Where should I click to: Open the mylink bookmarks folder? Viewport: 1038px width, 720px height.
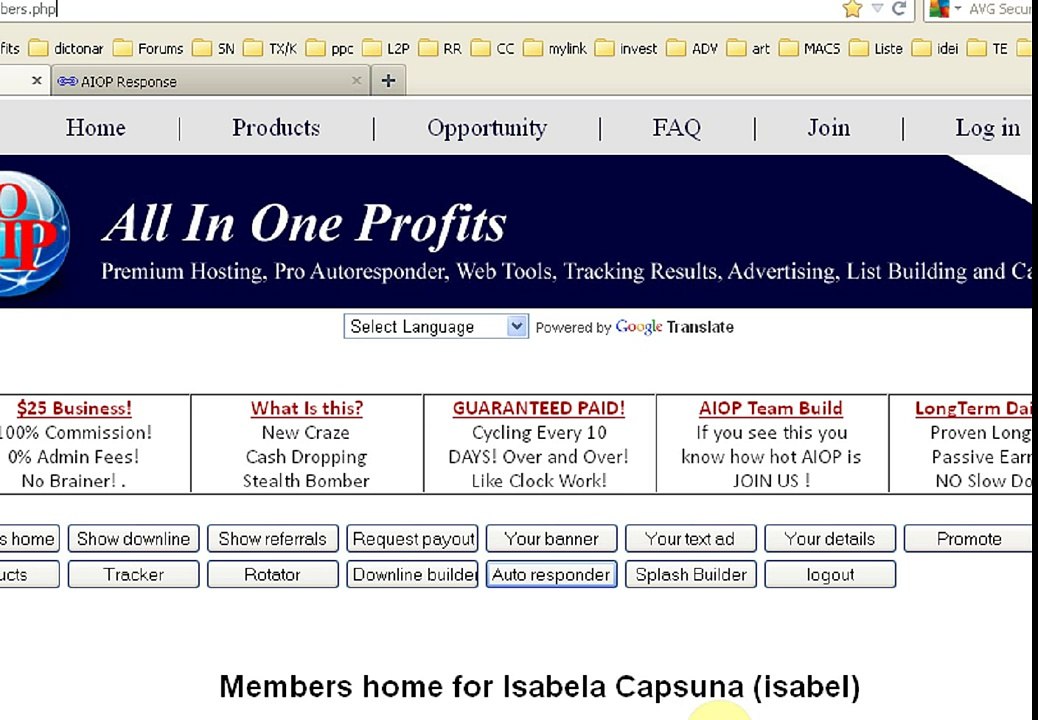[555, 48]
